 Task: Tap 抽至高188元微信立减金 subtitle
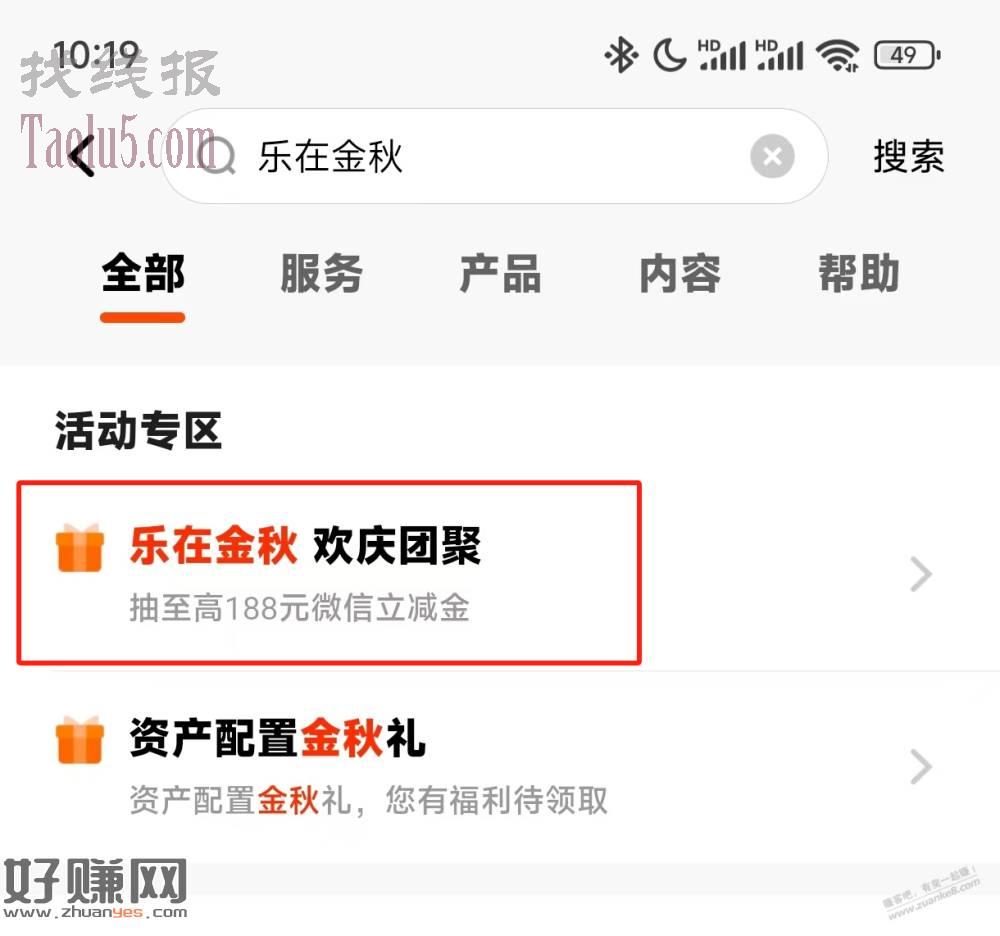coord(299,607)
